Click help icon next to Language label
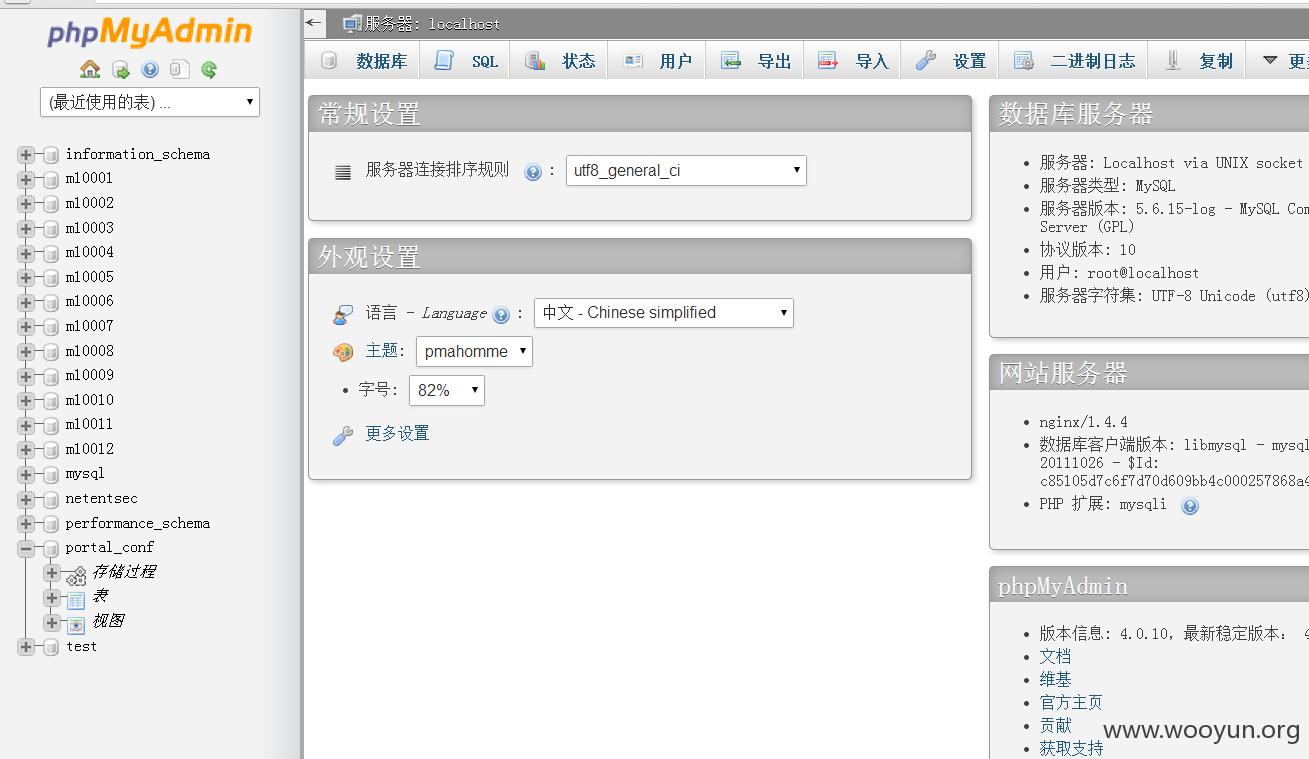This screenshot has width=1309, height=759. 501,315
